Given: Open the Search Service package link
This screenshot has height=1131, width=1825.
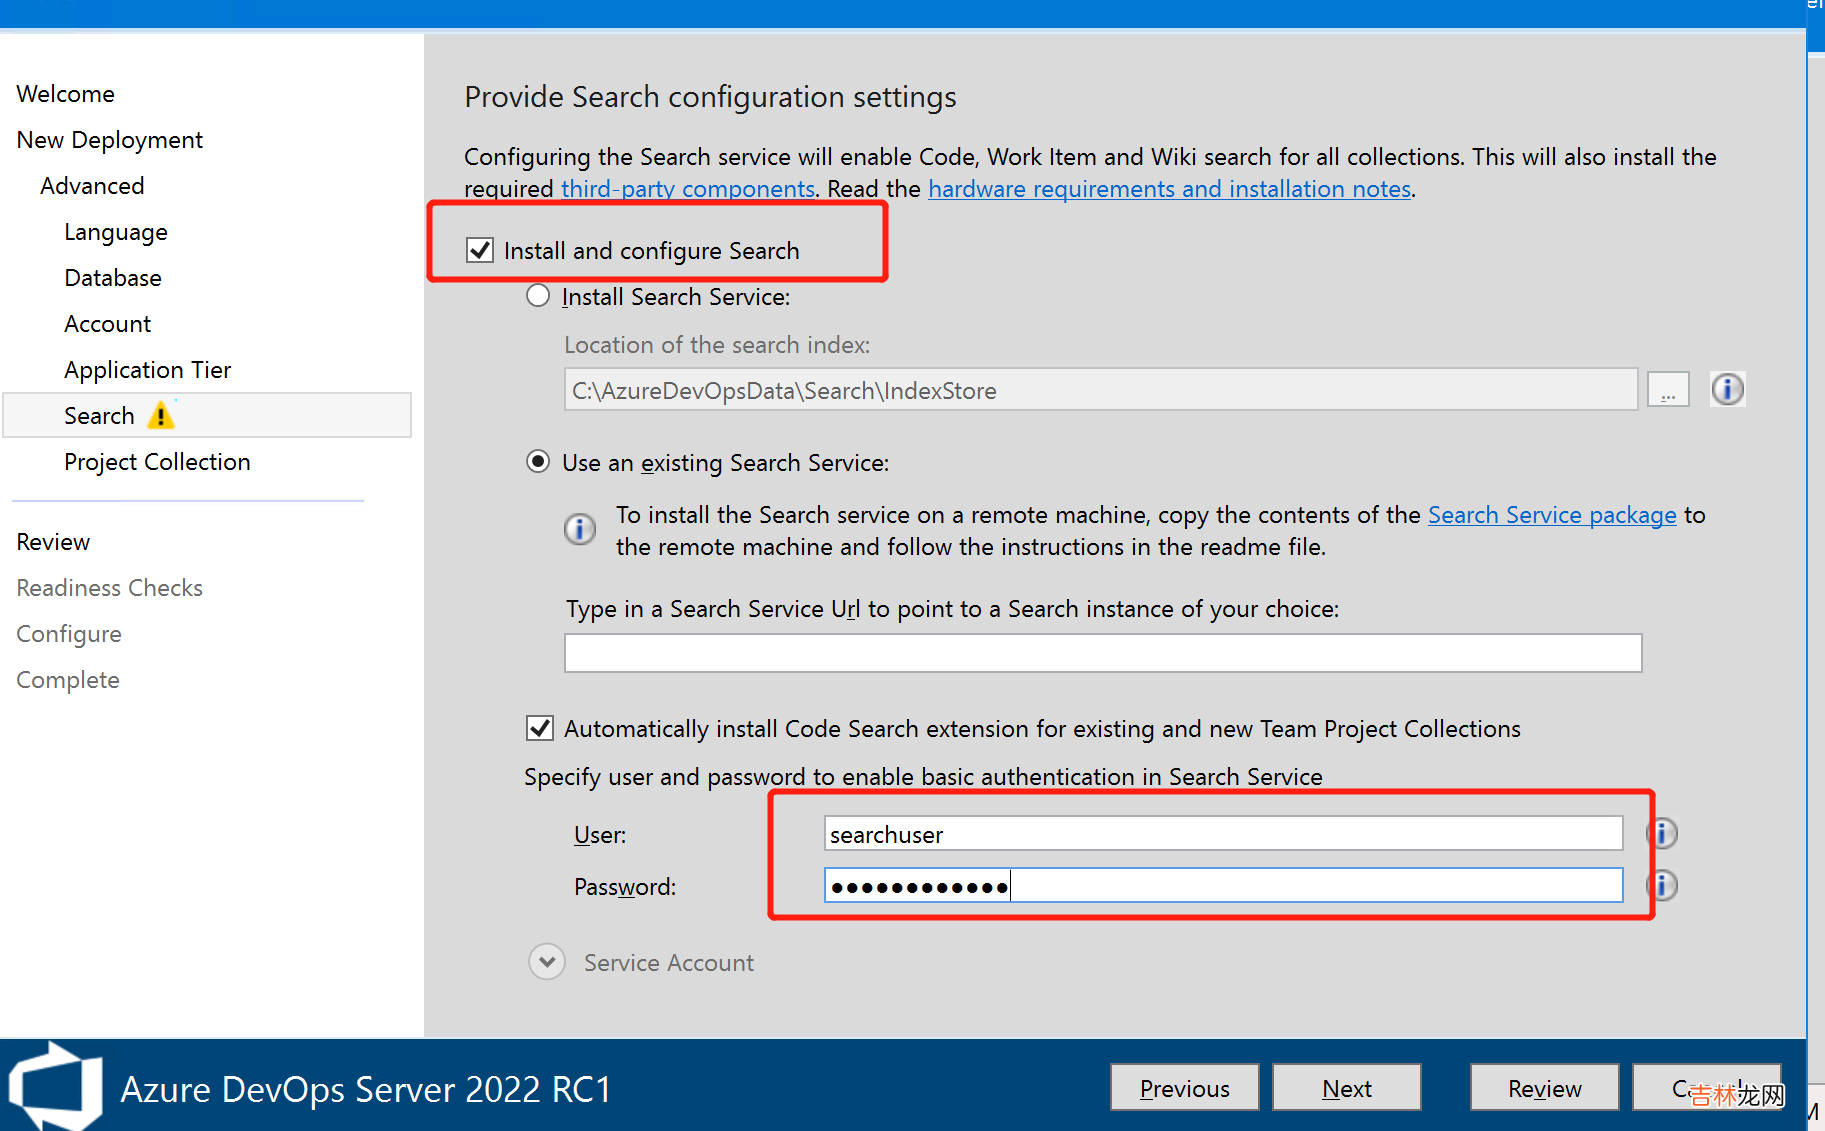Looking at the screenshot, I should pyautogui.click(x=1551, y=515).
